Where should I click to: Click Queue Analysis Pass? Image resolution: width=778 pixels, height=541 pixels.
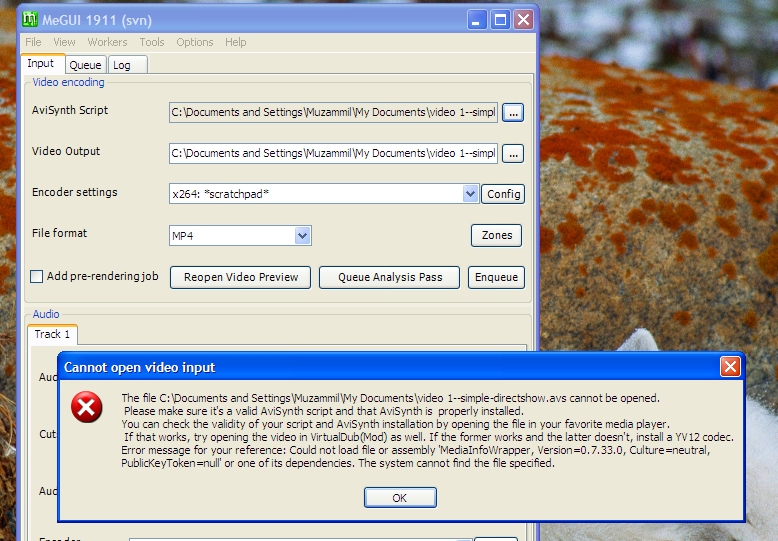coord(389,277)
